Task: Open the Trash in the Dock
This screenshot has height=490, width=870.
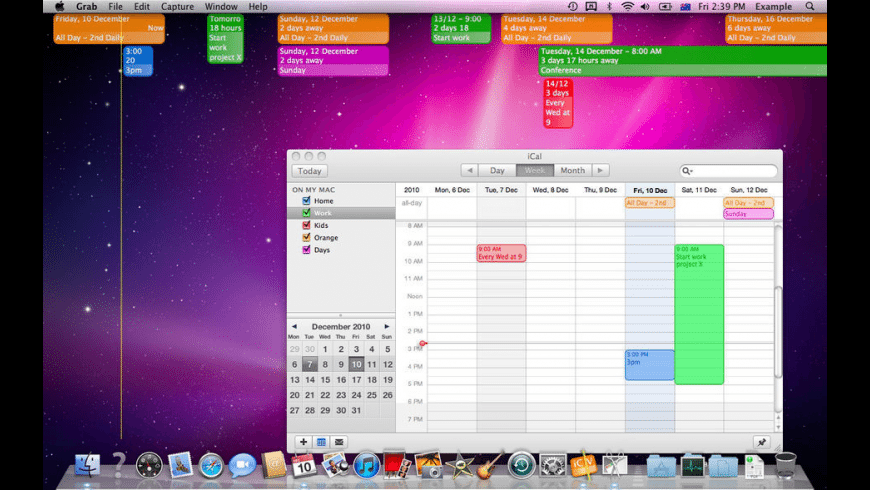Action: 785,465
